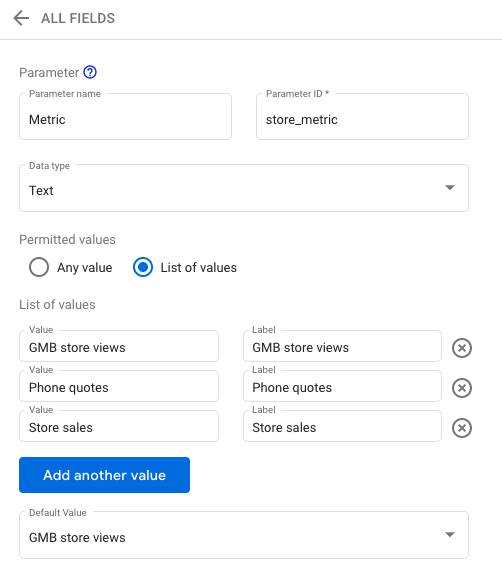The height and width of the screenshot is (566, 502).
Task: Edit the Phone quotes Value field
Action: tap(119, 386)
